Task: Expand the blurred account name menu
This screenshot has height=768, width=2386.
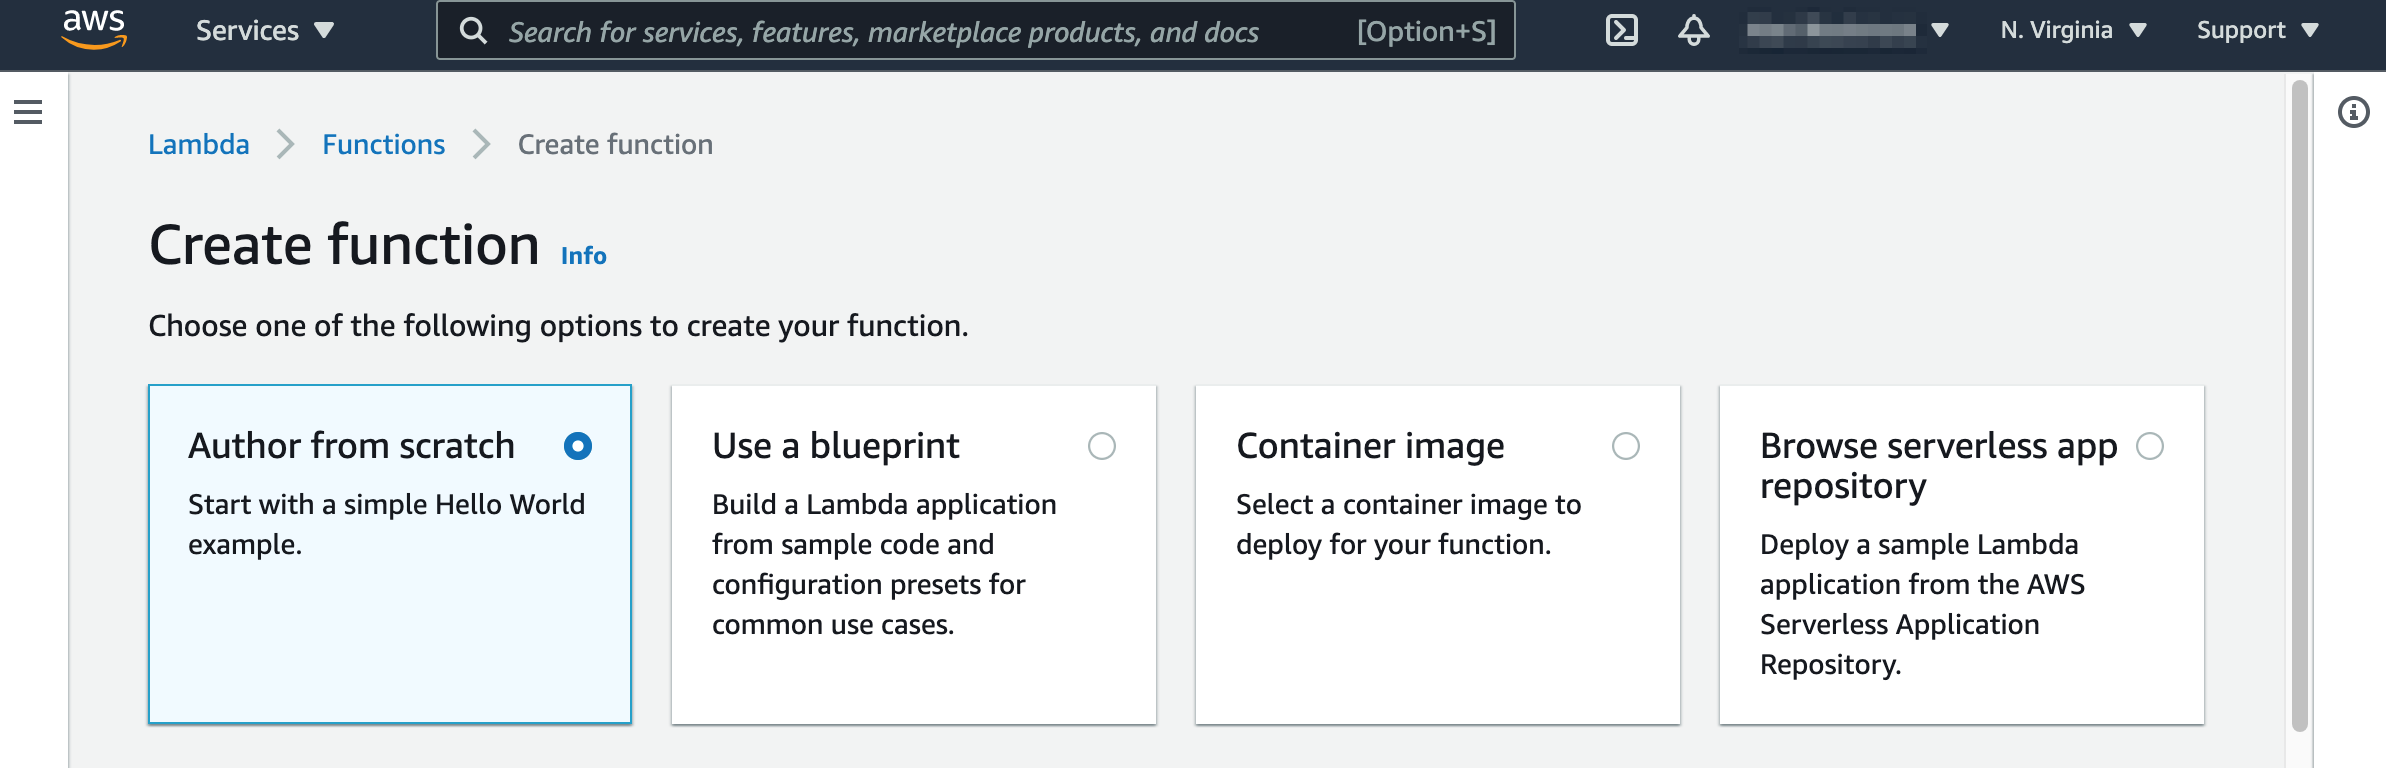Action: (x=1848, y=30)
